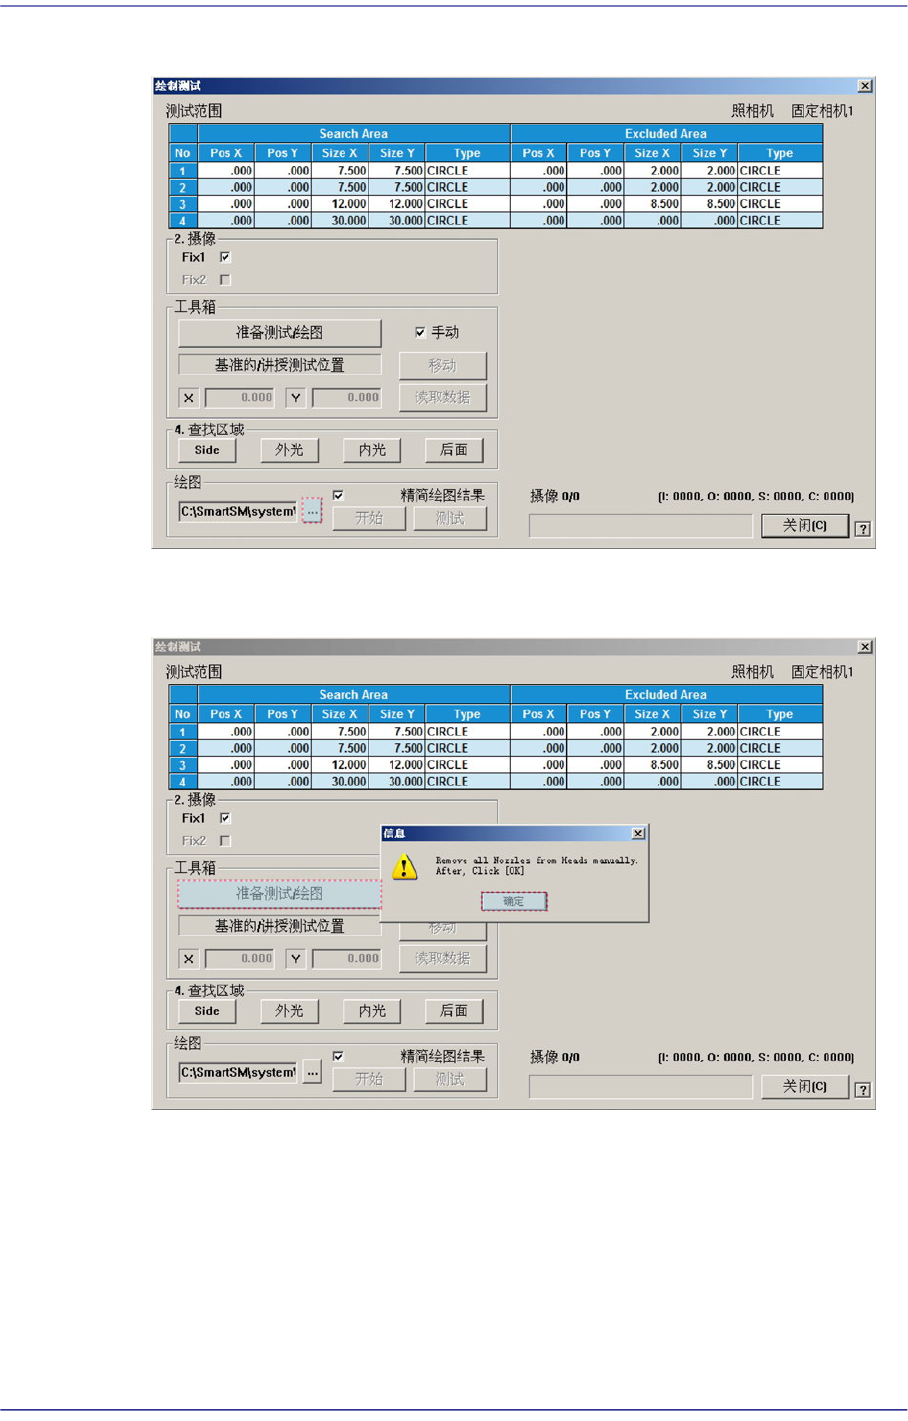Click Side button in lower dialog

tap(207, 1011)
